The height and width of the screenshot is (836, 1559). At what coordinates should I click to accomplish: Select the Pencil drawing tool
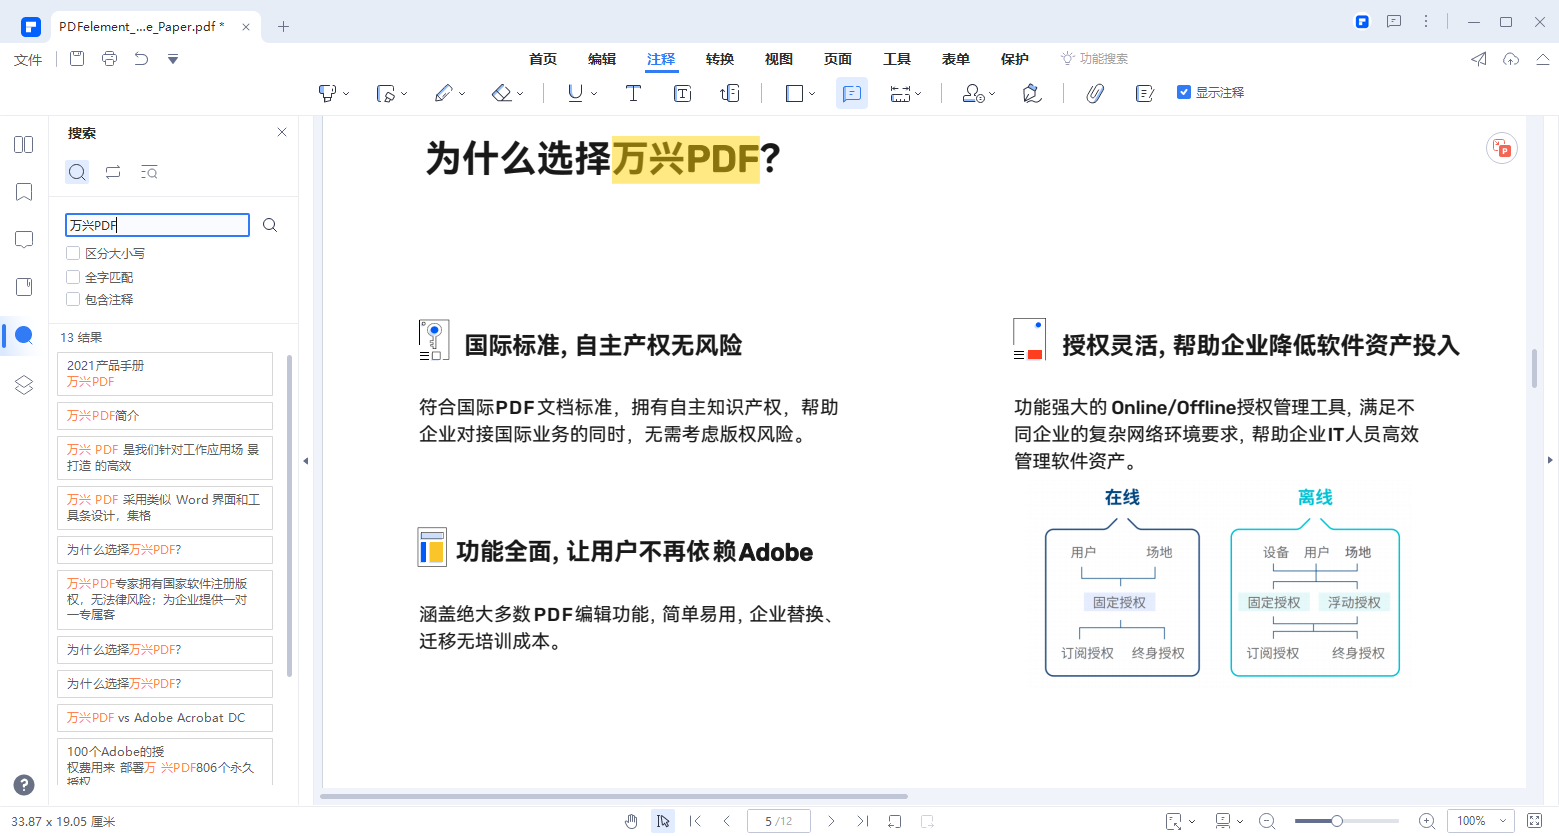pyautogui.click(x=443, y=93)
